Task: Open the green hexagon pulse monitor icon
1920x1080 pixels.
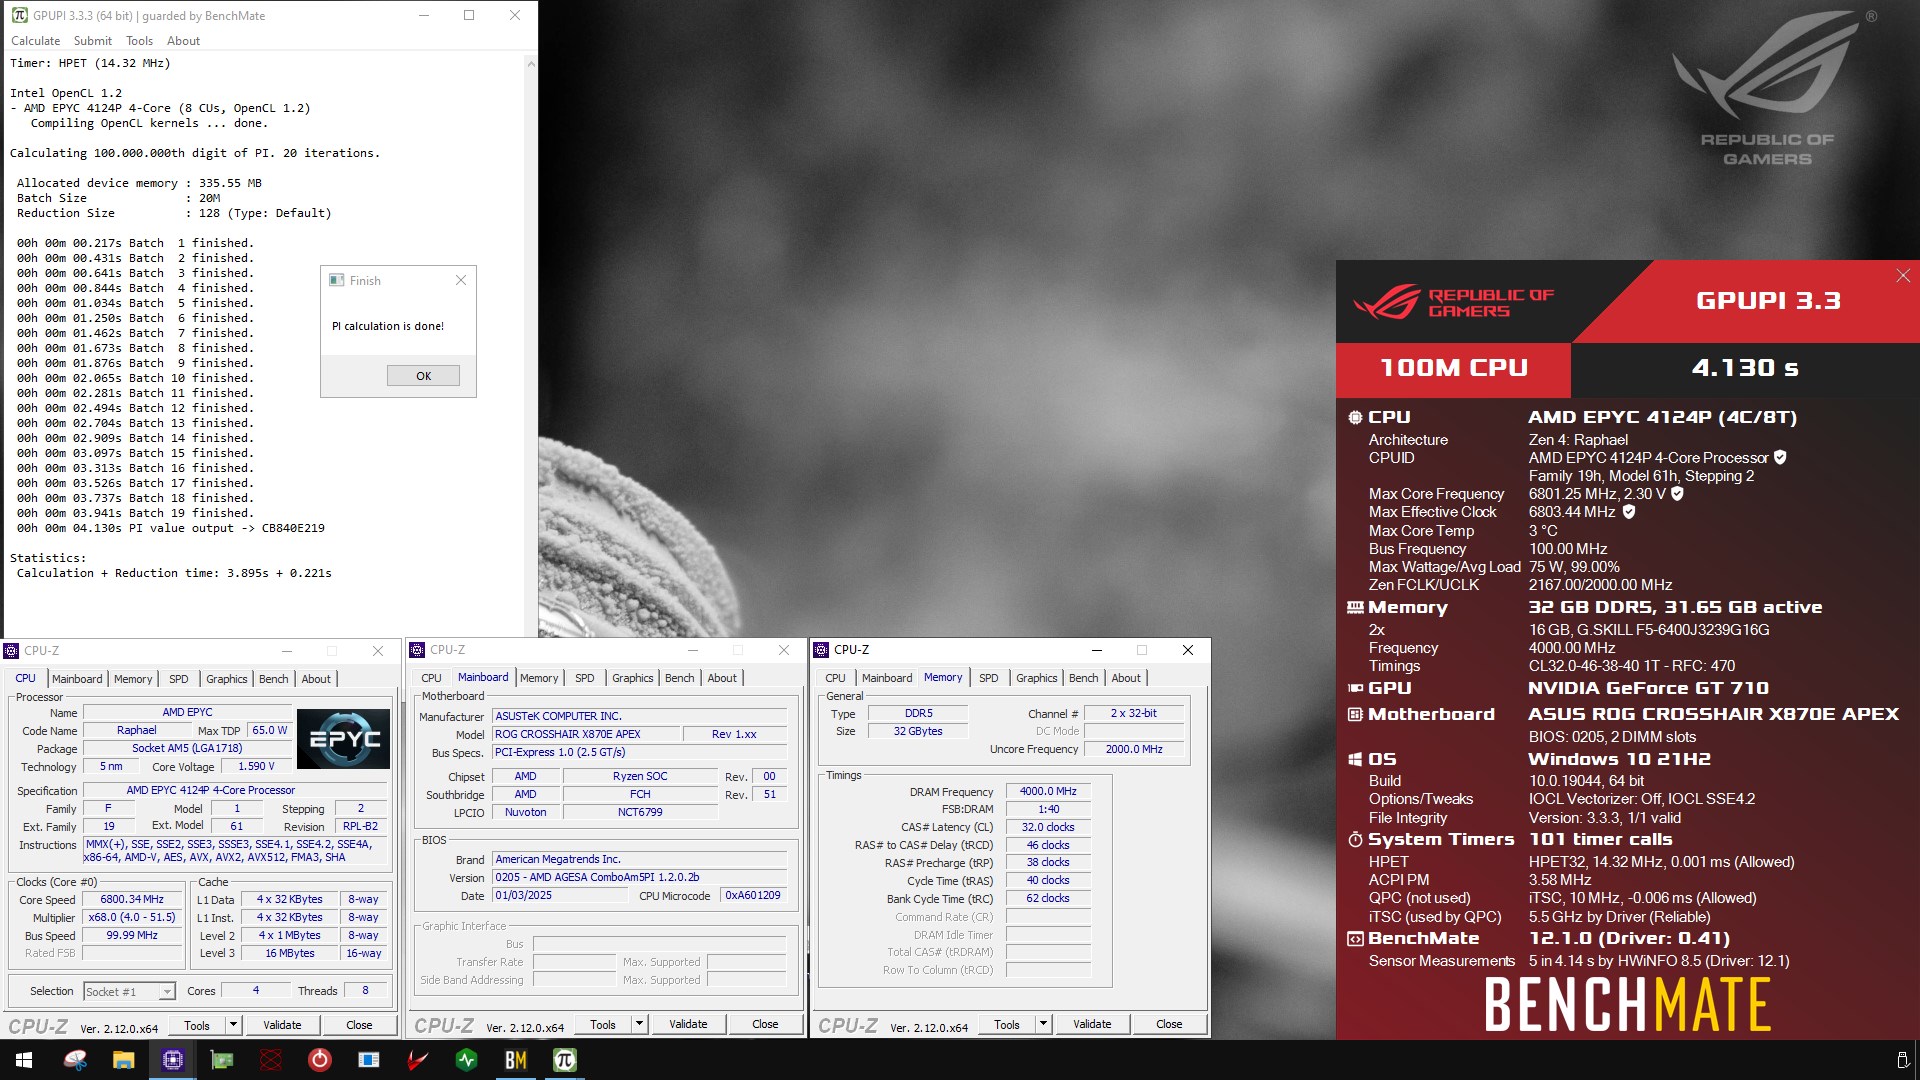Action: pos(467,1060)
